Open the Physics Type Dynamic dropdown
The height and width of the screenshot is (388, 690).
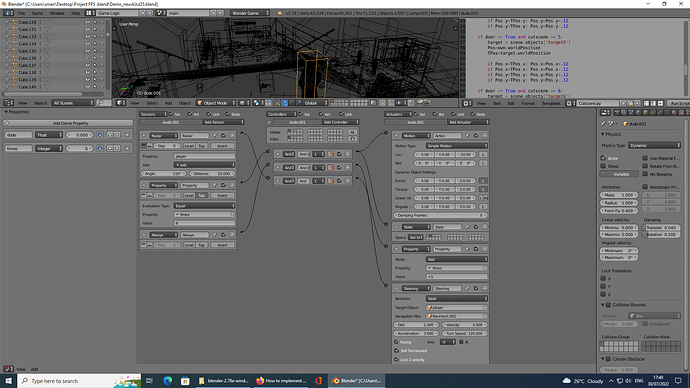click(654, 145)
